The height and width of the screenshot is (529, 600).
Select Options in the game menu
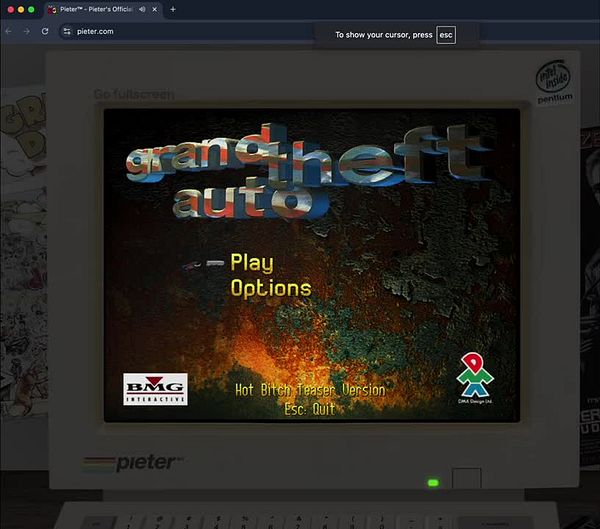271,289
